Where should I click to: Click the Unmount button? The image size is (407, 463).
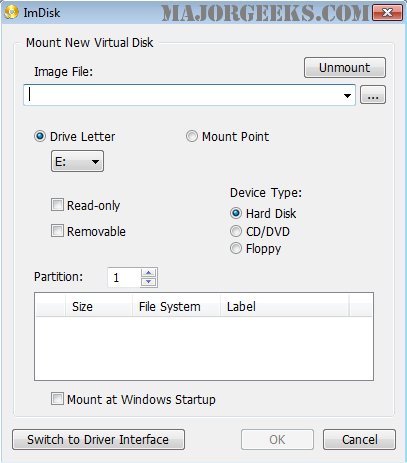pos(345,68)
